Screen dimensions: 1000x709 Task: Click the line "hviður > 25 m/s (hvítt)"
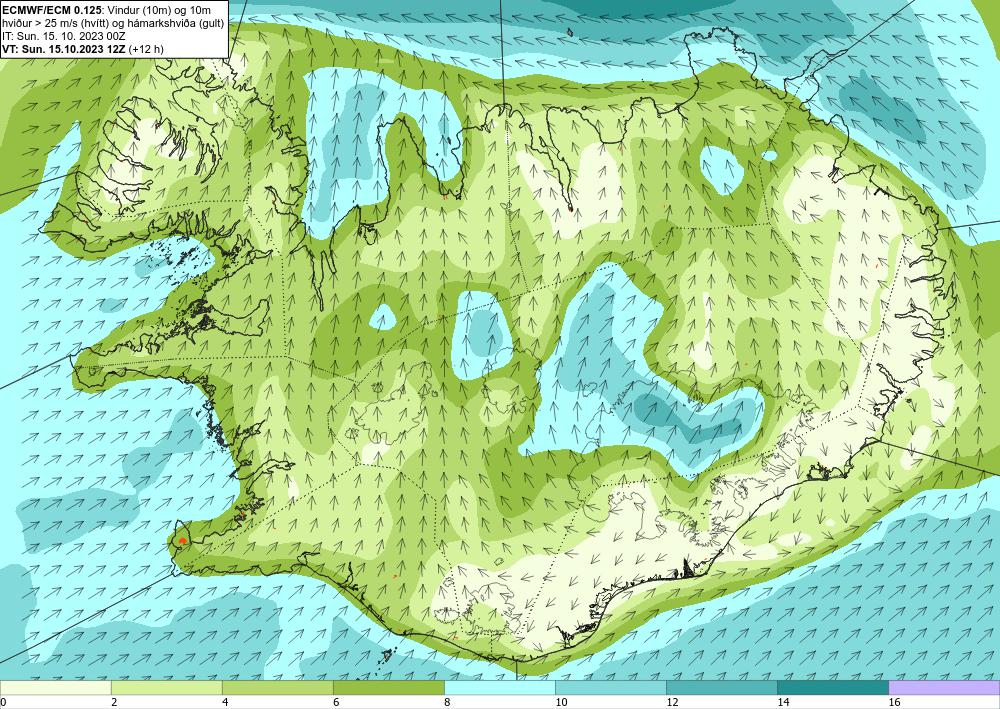(x=53, y=23)
